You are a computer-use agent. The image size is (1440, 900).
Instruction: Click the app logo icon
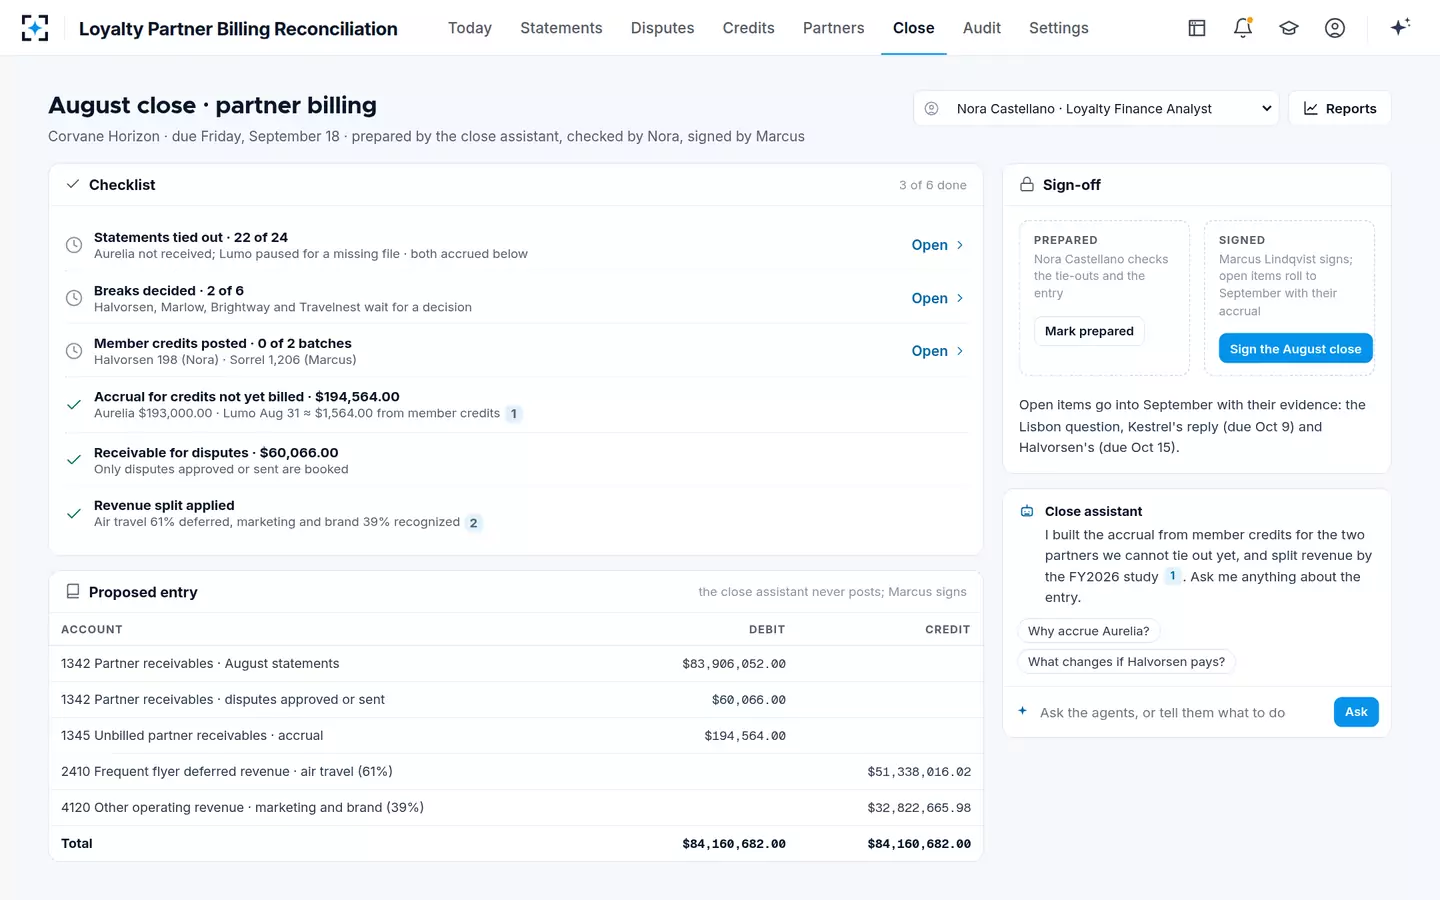35,28
